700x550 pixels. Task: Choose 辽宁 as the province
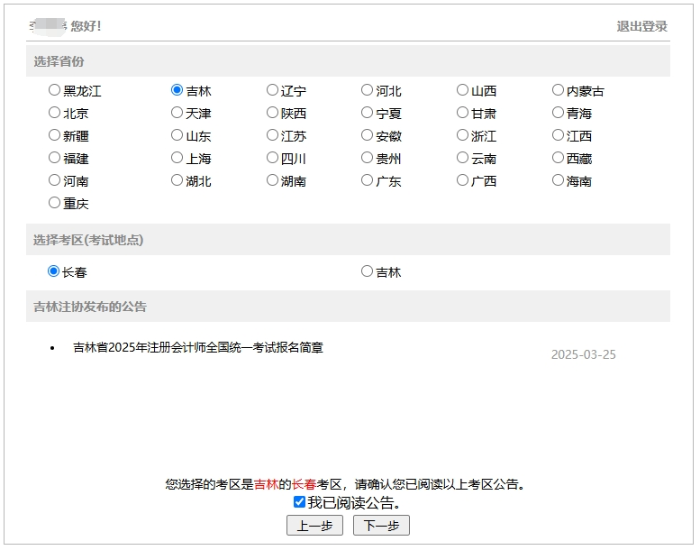pos(272,90)
